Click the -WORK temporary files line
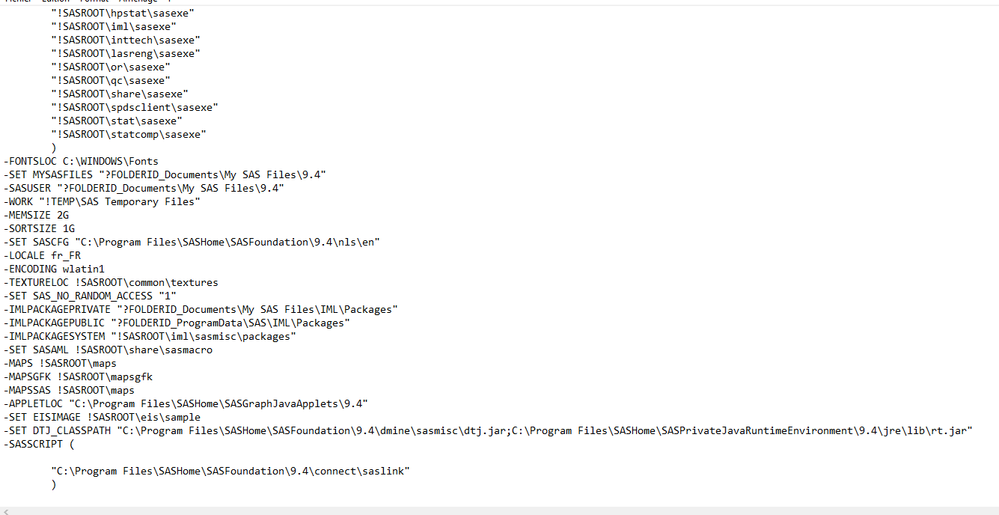Image resolution: width=999 pixels, height=515 pixels. (102, 202)
